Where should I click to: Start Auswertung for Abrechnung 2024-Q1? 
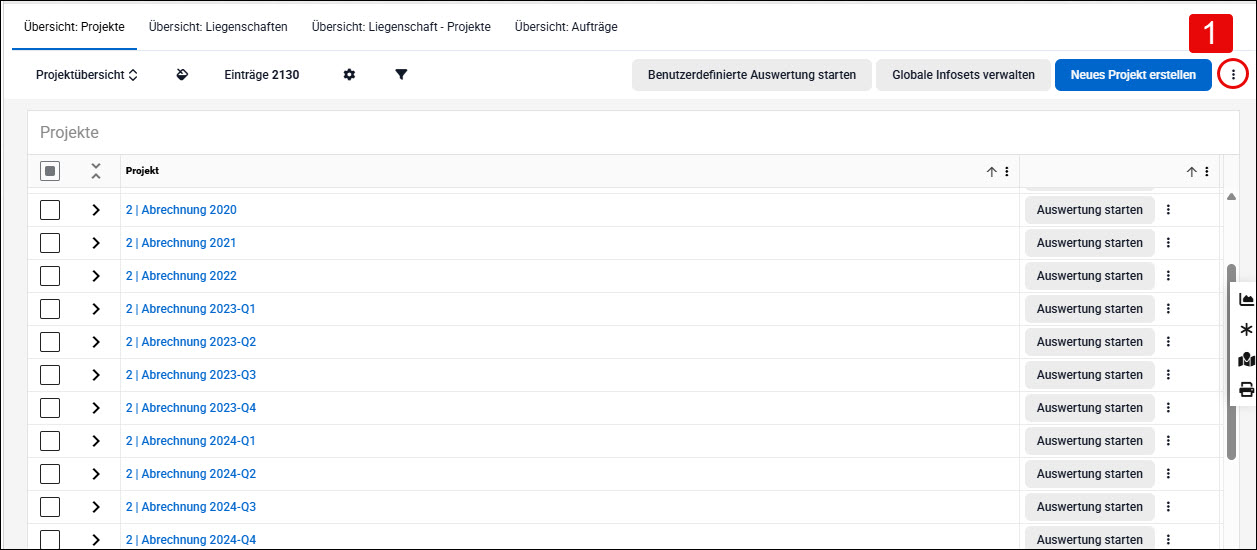(x=1090, y=441)
